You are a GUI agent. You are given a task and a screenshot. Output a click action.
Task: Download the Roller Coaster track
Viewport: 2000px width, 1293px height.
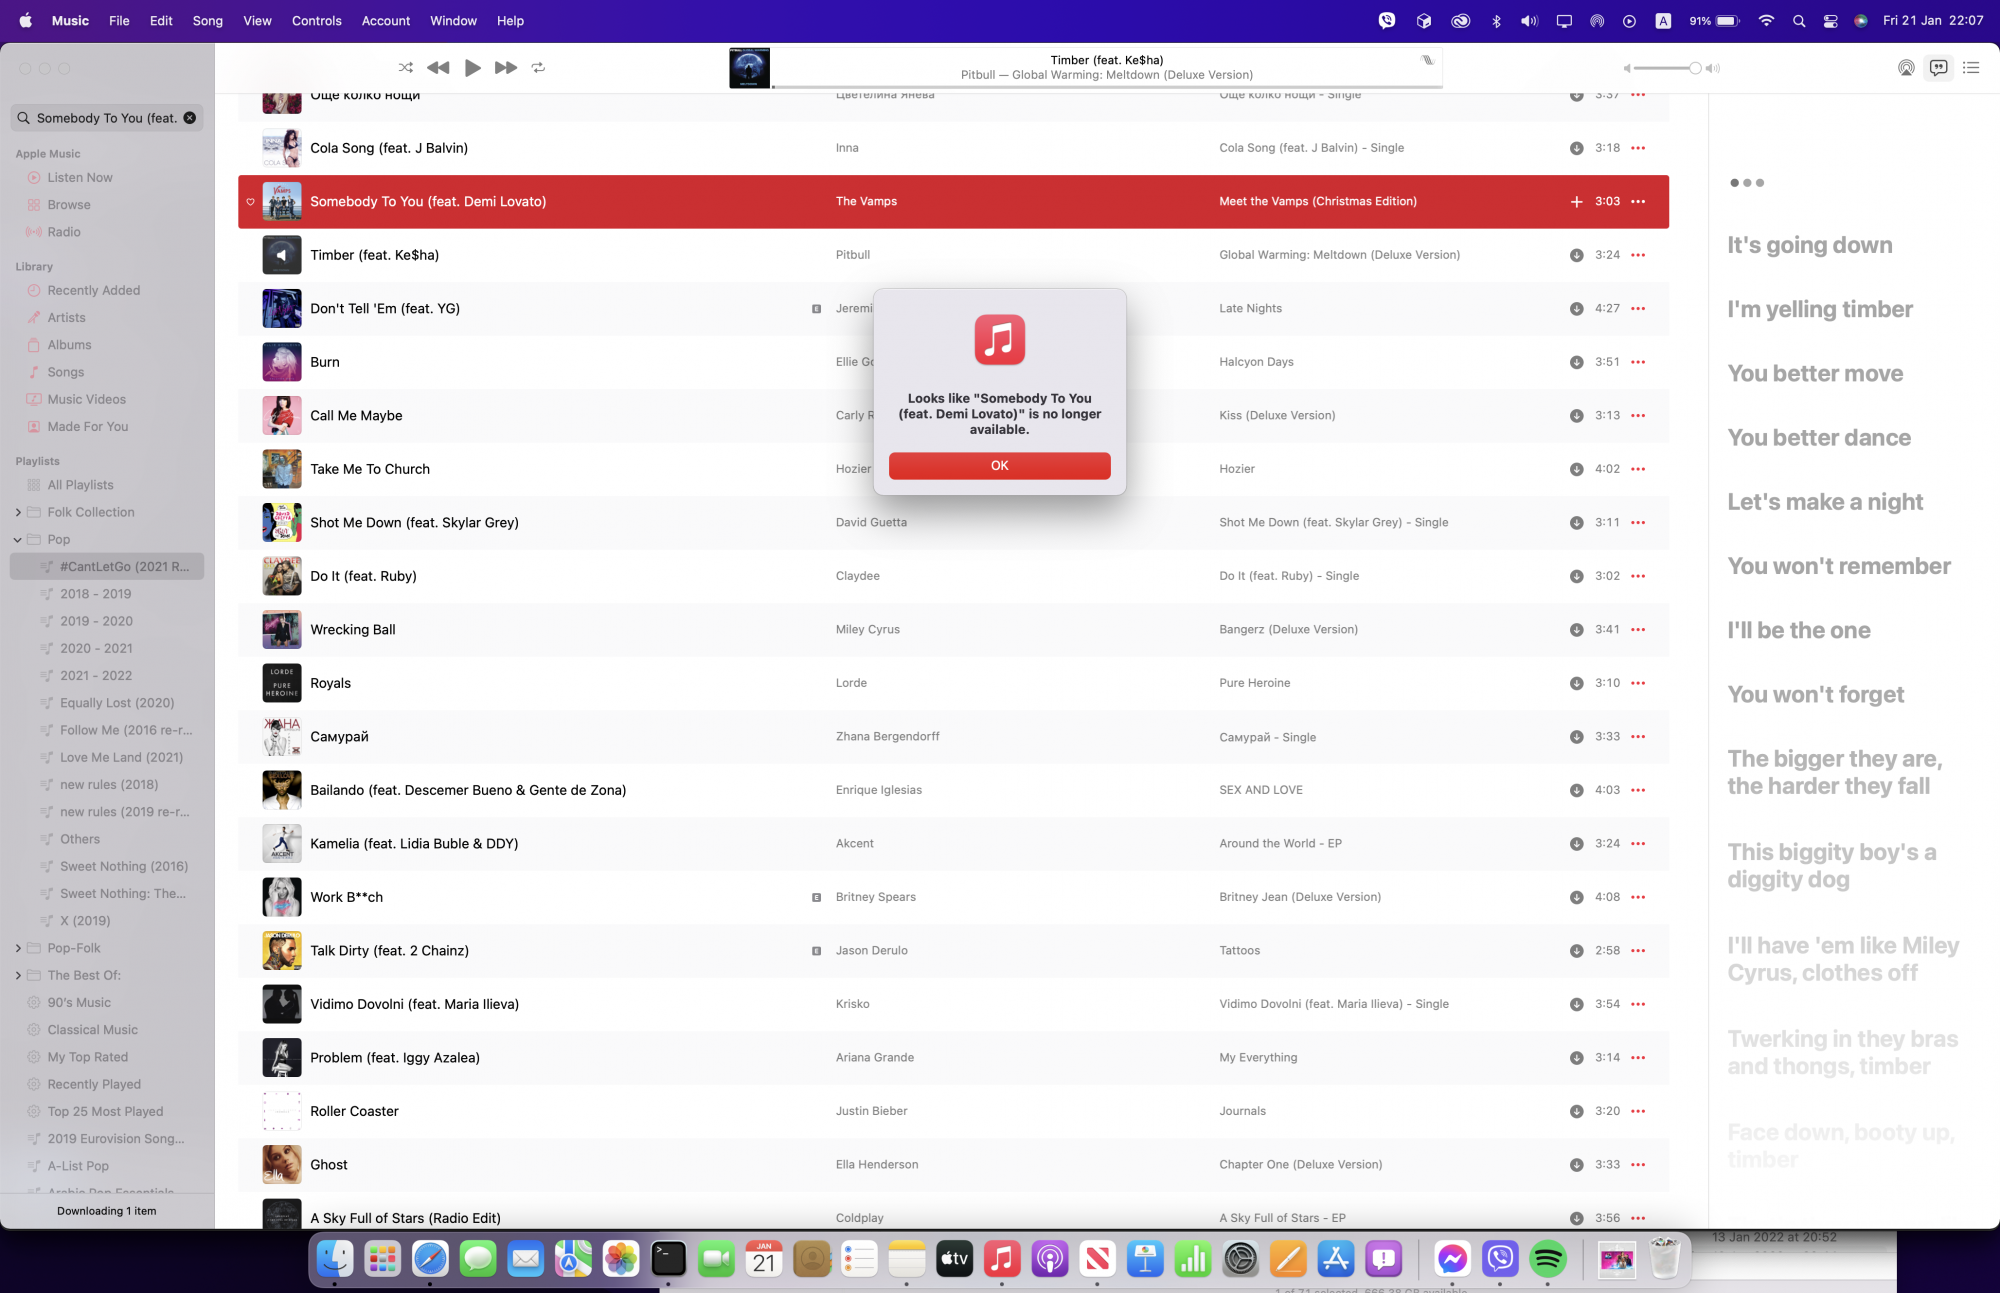point(1576,1111)
